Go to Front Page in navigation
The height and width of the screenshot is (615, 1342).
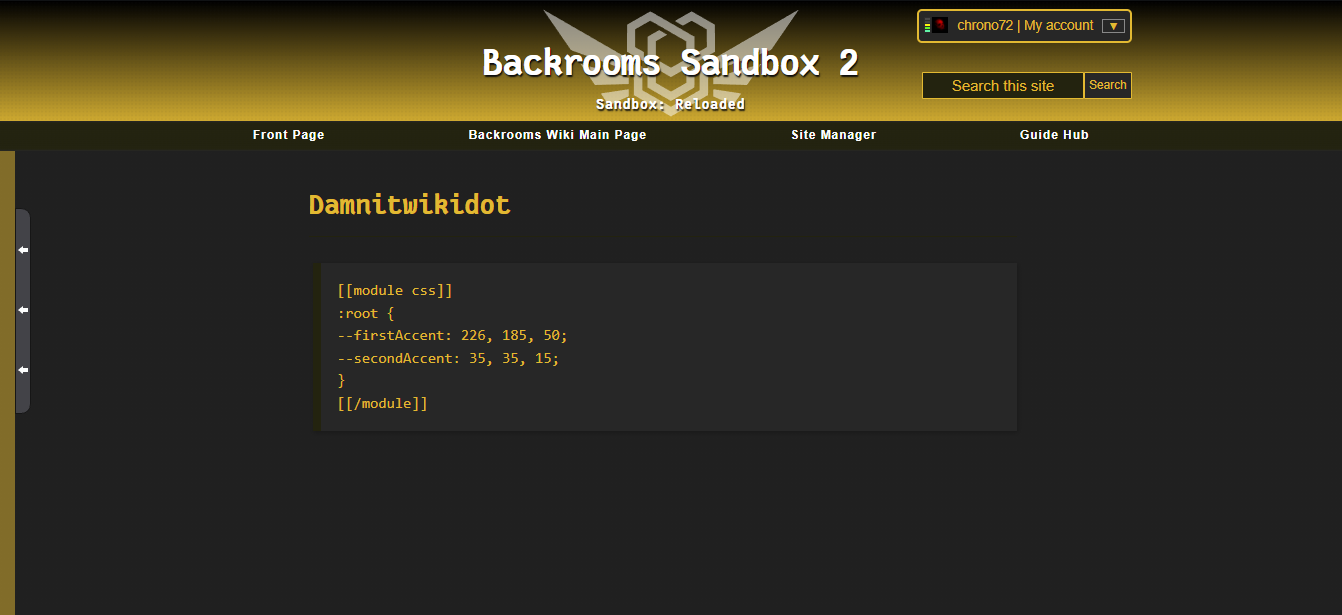pyautogui.click(x=289, y=135)
